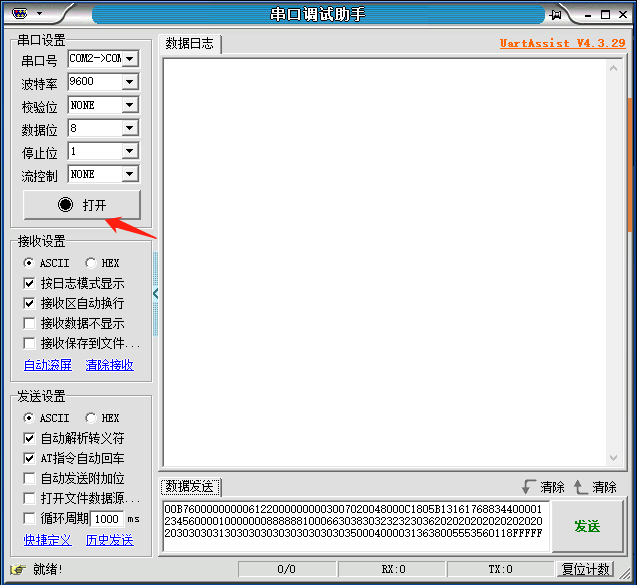Click the 循环周期 1000 ms input field
Image resolution: width=637 pixels, height=585 pixels.
click(107, 519)
